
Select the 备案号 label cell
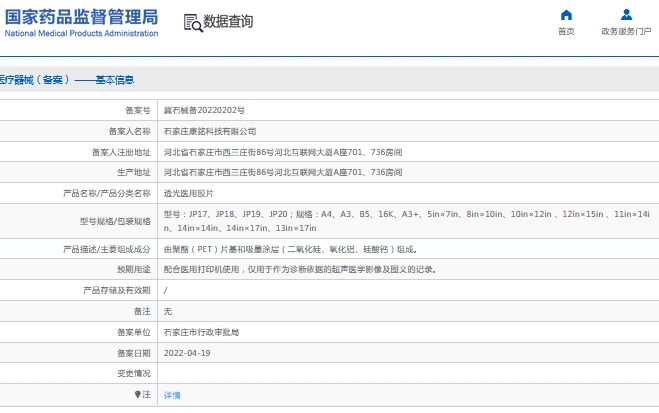click(138, 110)
